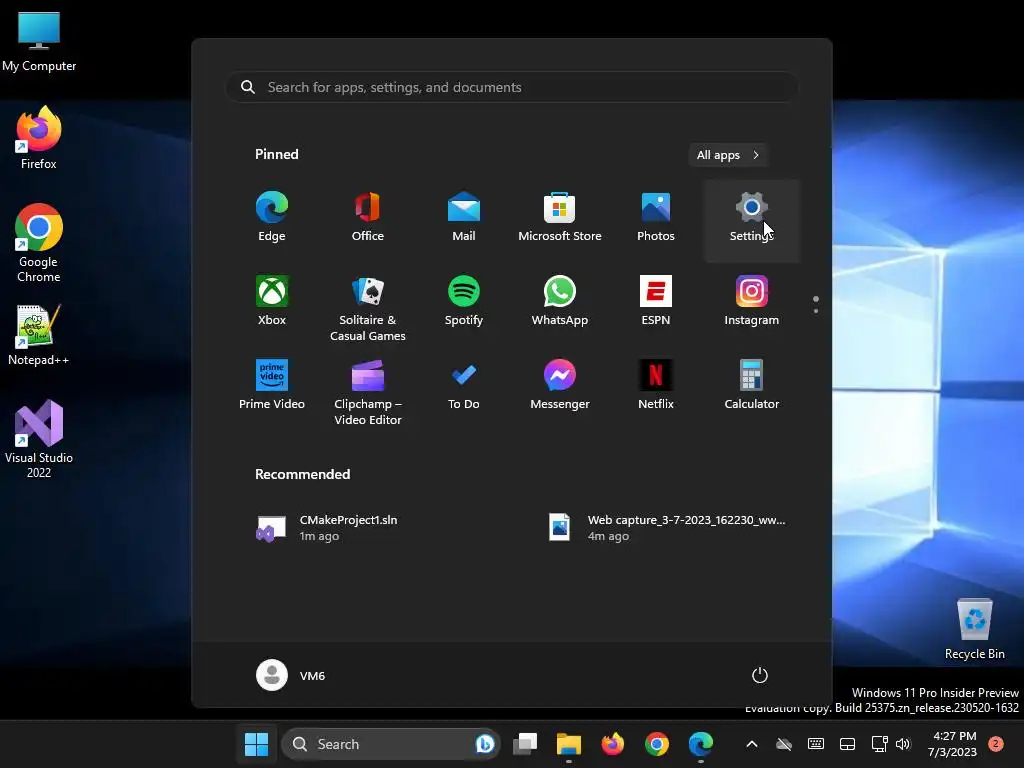Go to next pinned apps page dots
Screen dimensions: 1024x768
click(816, 305)
